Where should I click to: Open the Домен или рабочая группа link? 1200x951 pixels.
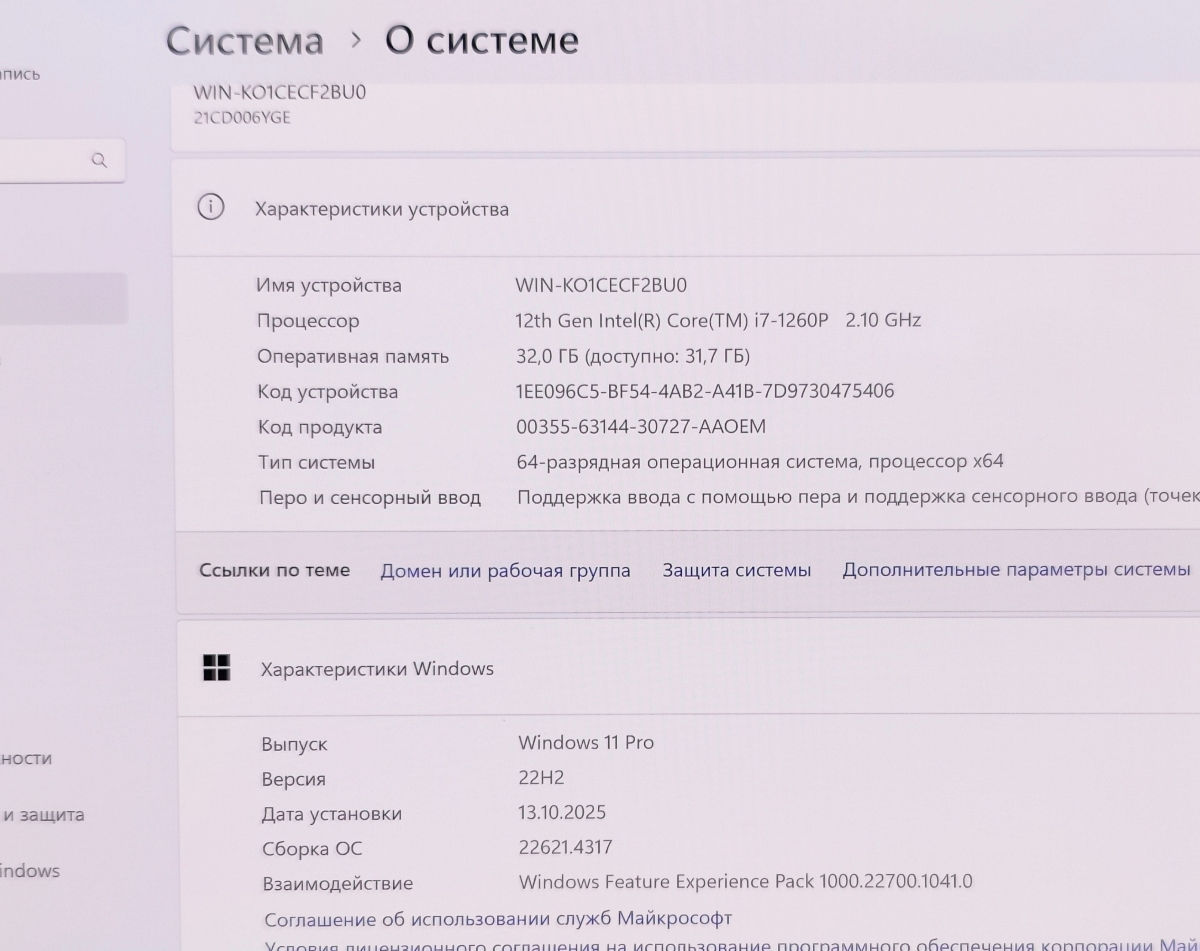[505, 571]
